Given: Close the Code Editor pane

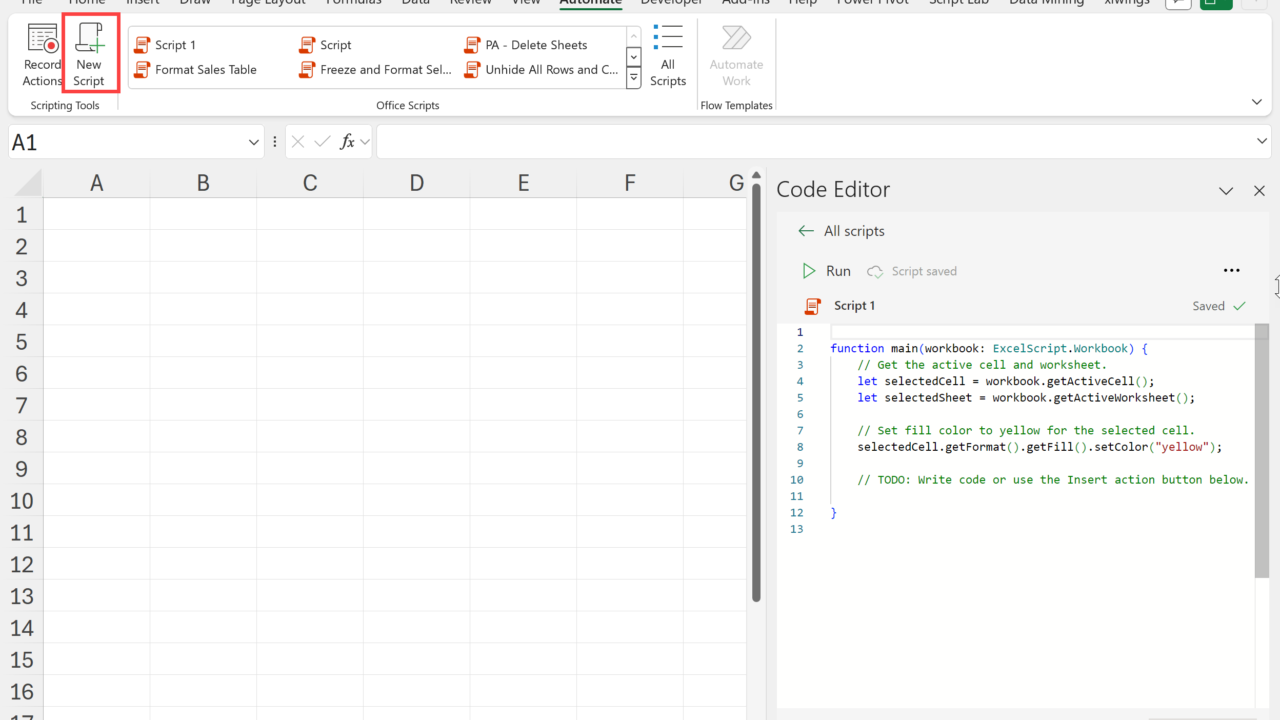Looking at the screenshot, I should (x=1259, y=190).
